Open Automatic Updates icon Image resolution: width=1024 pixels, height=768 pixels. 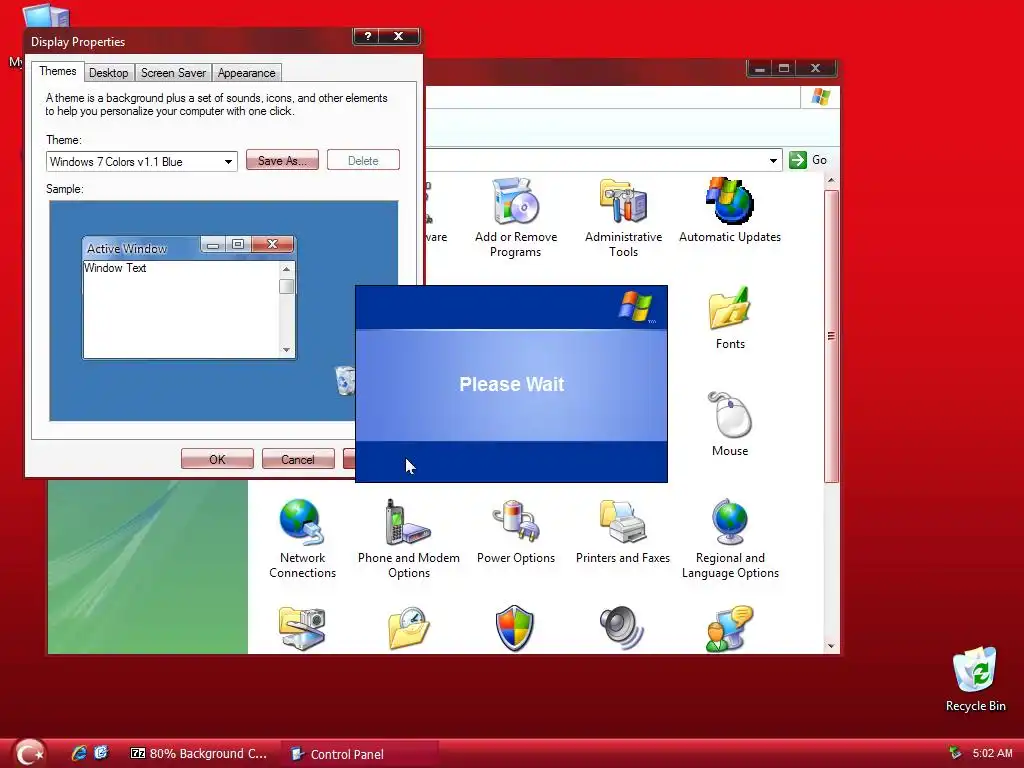(729, 202)
